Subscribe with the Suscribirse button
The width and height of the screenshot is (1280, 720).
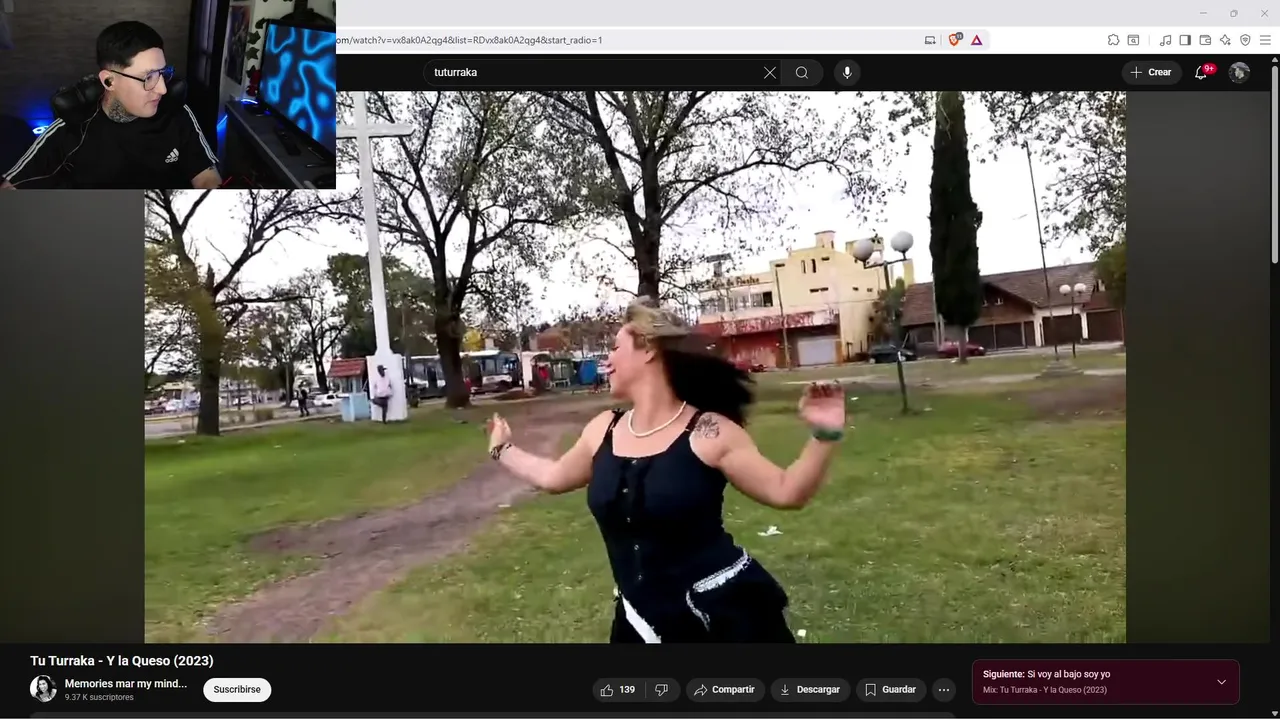(237, 690)
